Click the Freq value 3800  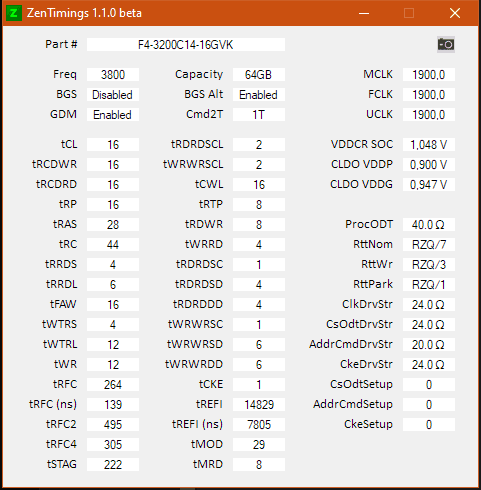click(113, 74)
